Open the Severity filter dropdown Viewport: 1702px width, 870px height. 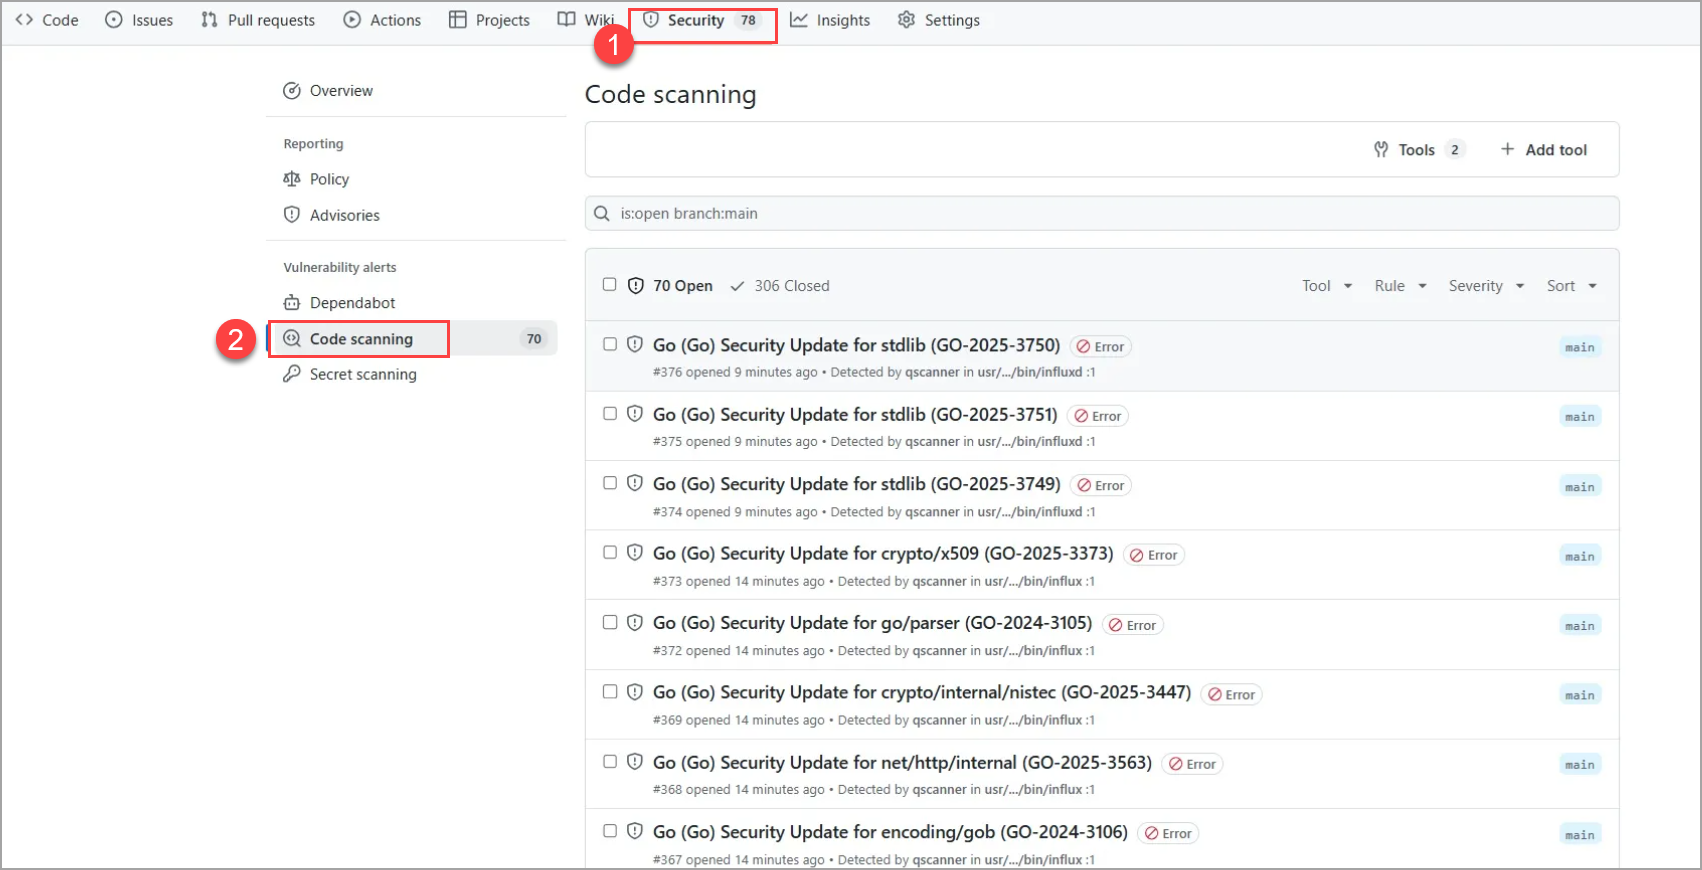click(x=1486, y=286)
